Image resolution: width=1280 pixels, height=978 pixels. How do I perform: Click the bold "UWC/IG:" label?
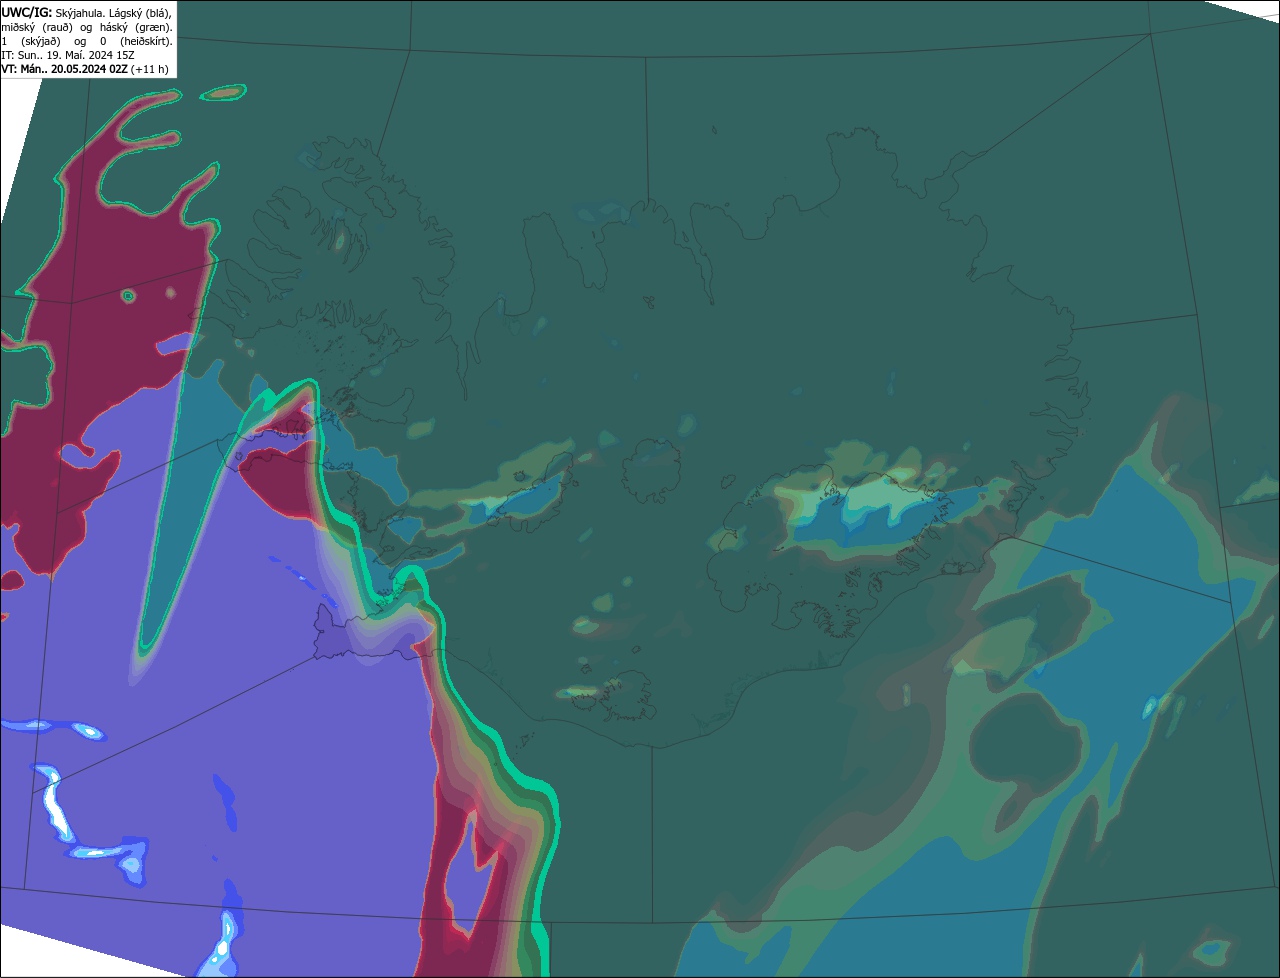27,13
